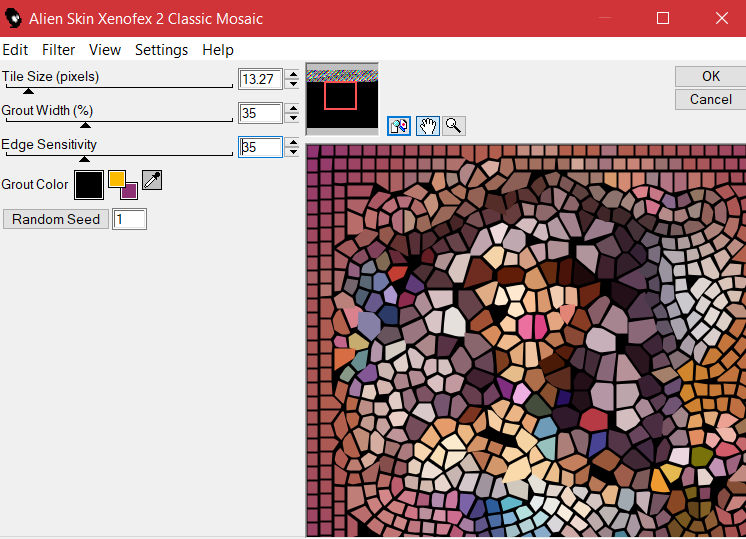Cancel the Classic Mosaic dialog
The width and height of the screenshot is (746, 539).
click(711, 99)
